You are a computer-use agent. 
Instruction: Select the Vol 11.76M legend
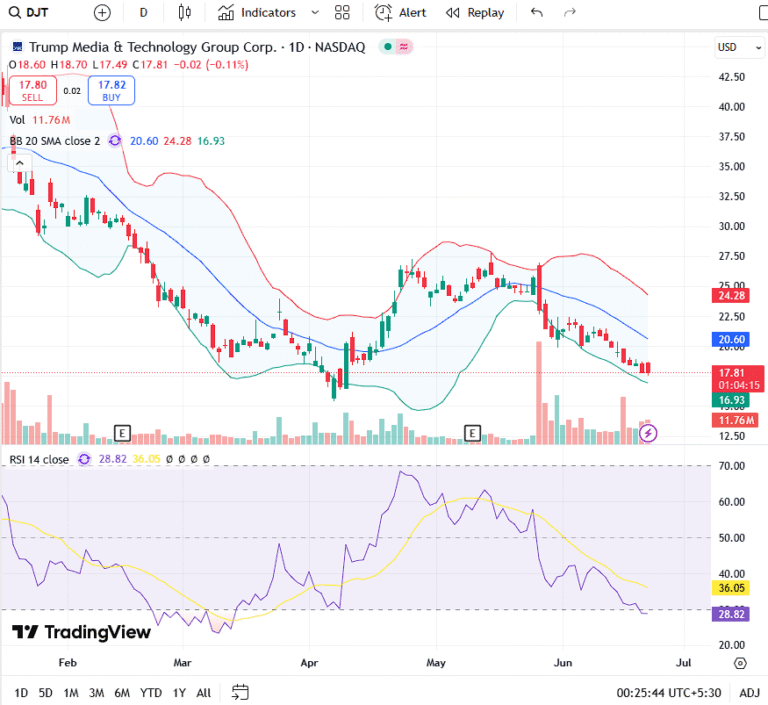pyautogui.click(x=40, y=120)
